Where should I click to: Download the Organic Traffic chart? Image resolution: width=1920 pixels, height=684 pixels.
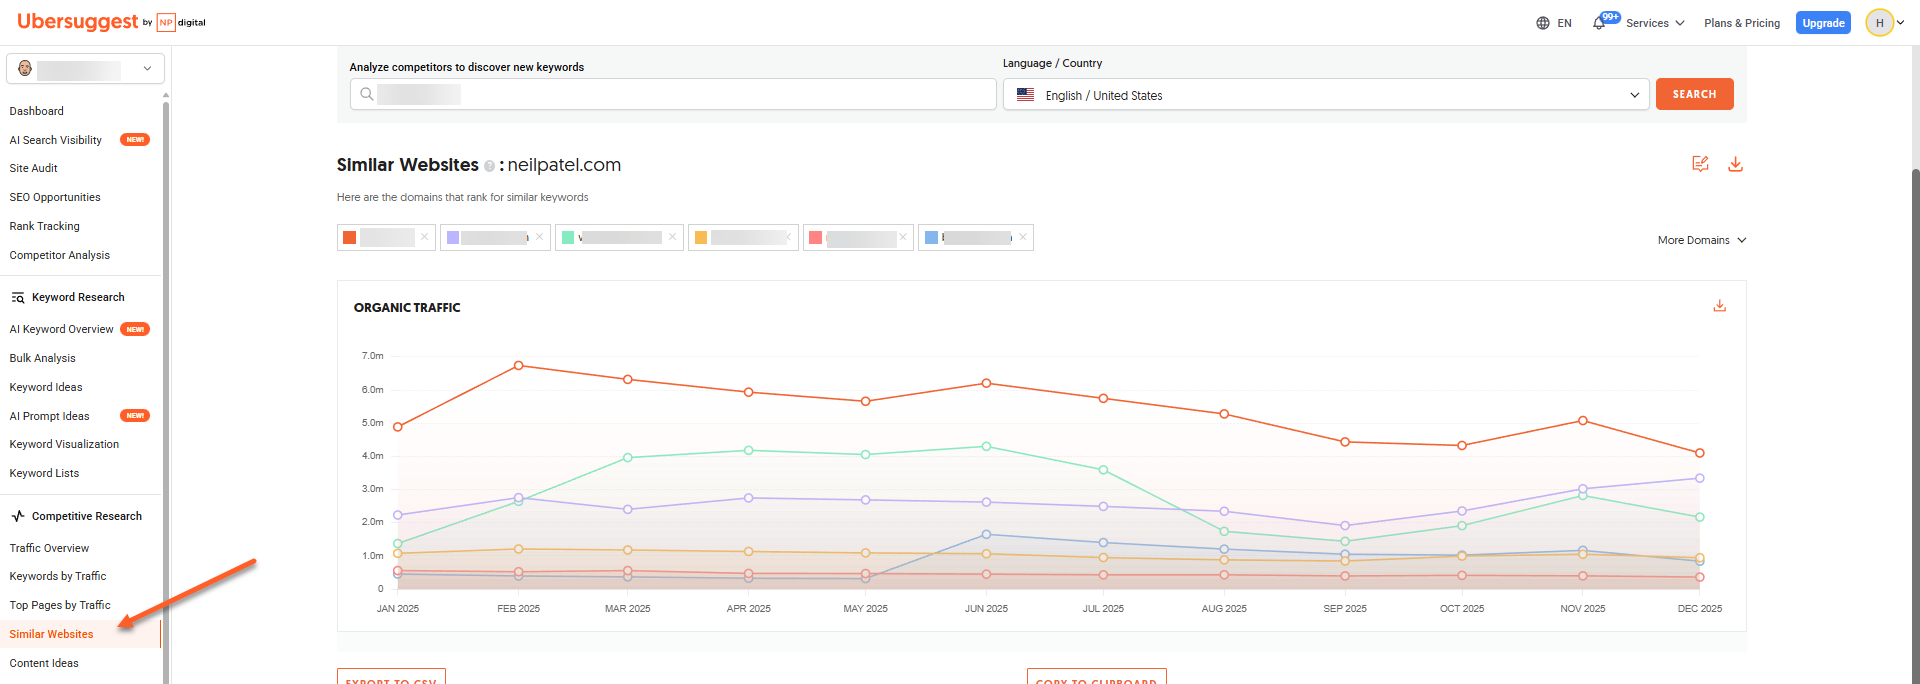coord(1720,306)
